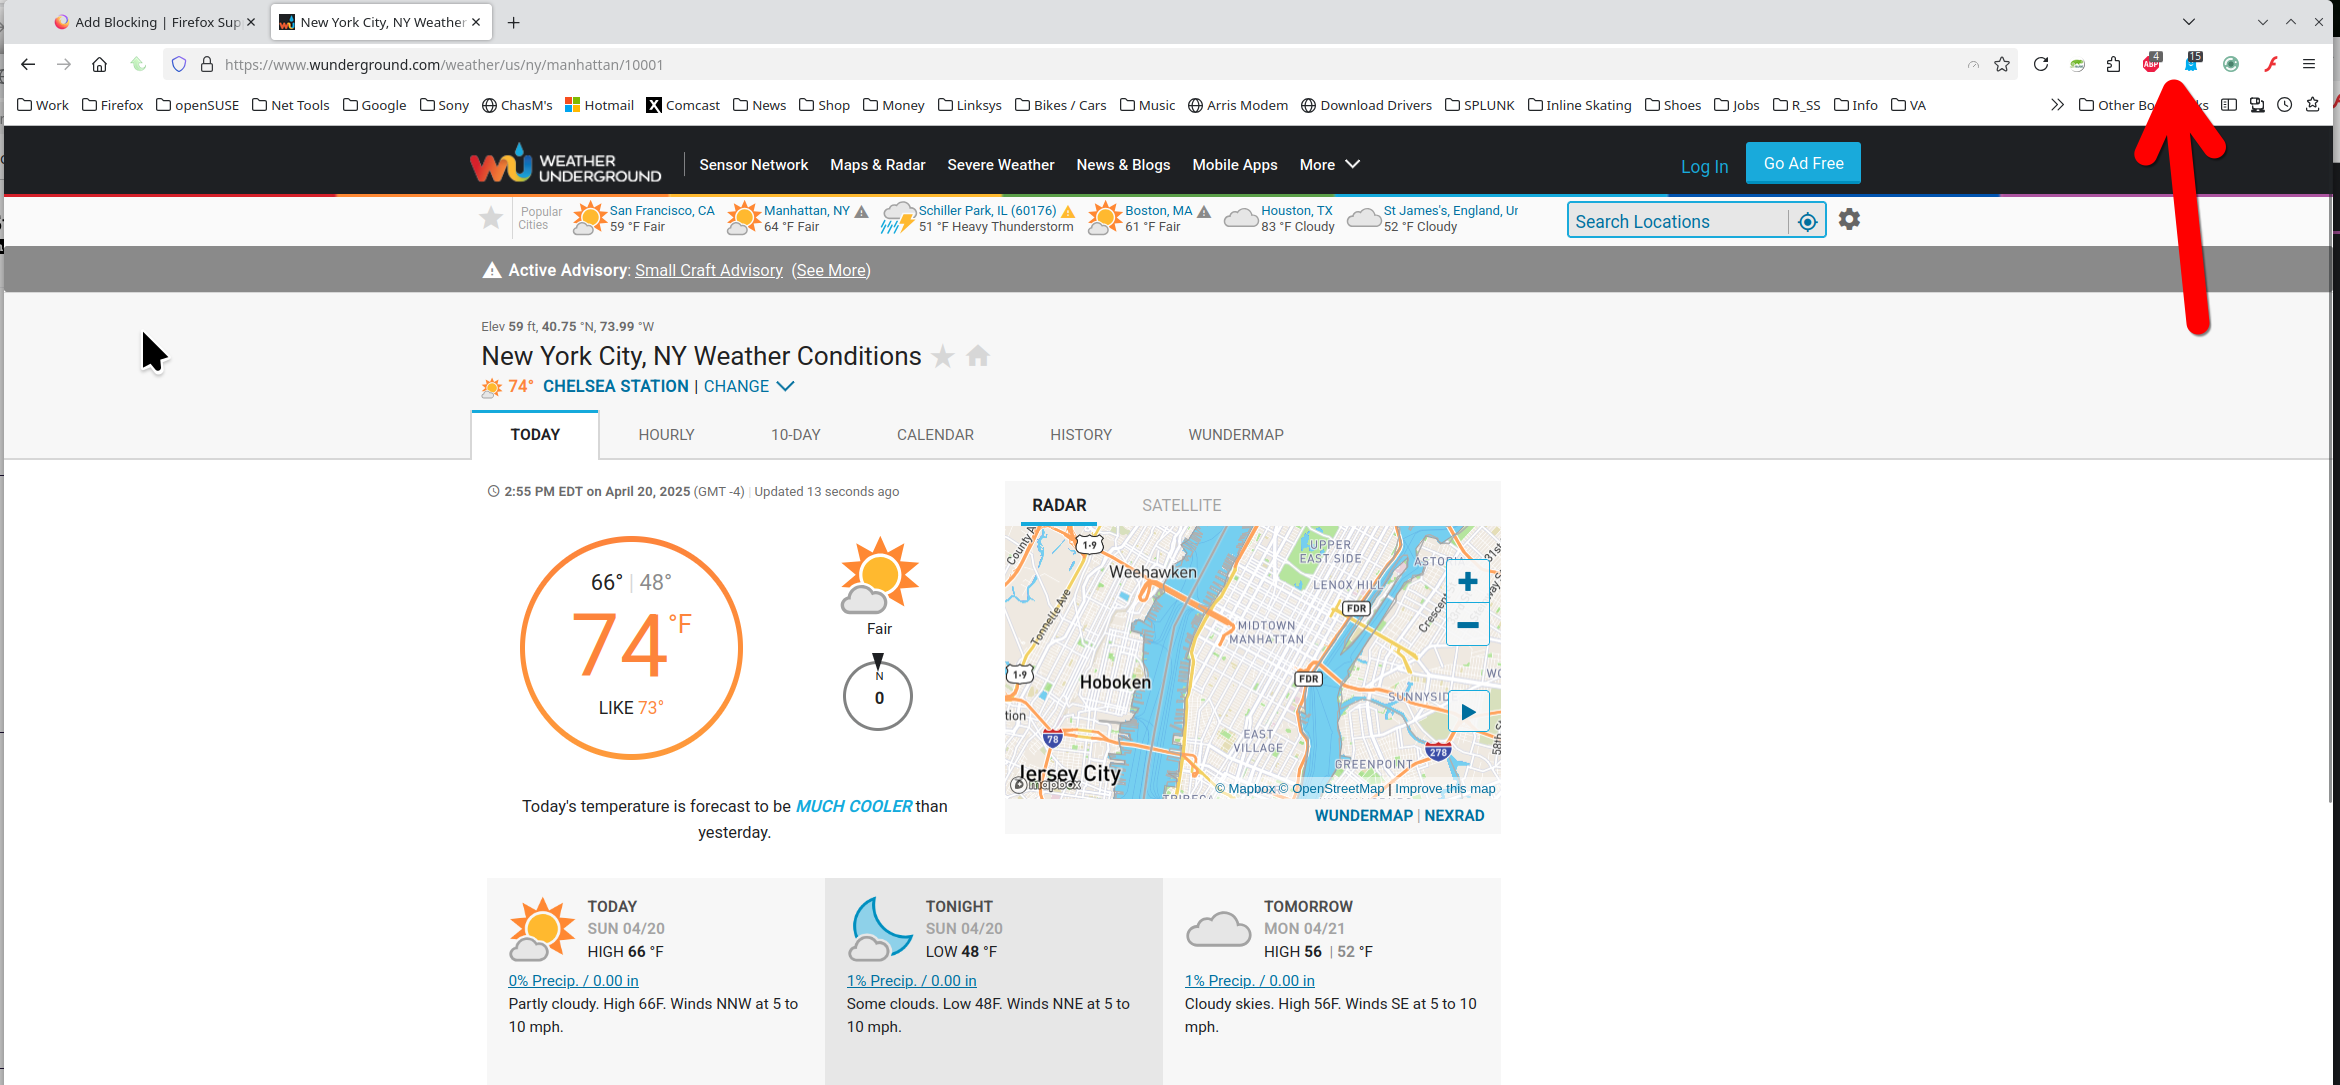Expand the More navigation menu
Viewport: 2340px width, 1085px height.
[1329, 164]
